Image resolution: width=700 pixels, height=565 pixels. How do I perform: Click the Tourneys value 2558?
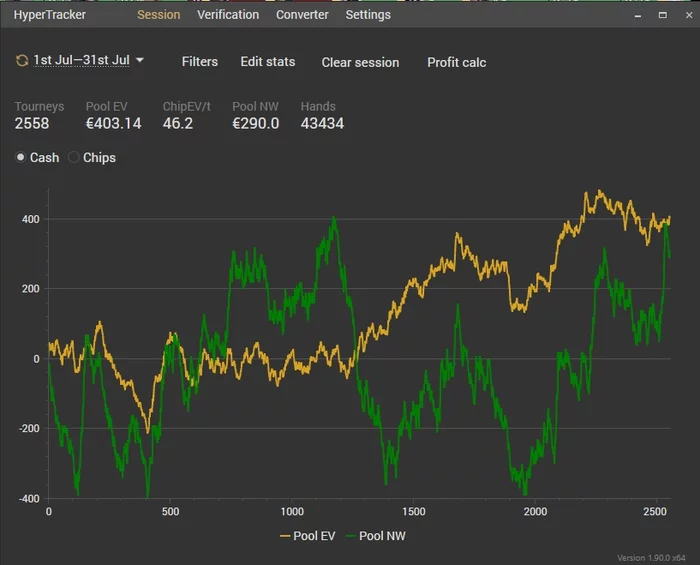32,123
